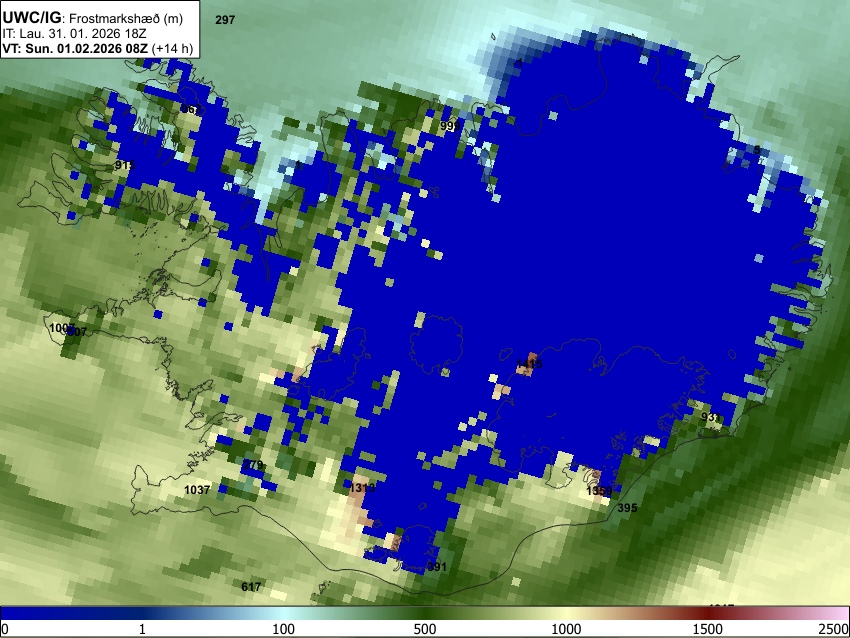Click the 'IT: Lau. 31. 01. 2026 18Z' line
This screenshot has height=638, width=850.
(74, 34)
